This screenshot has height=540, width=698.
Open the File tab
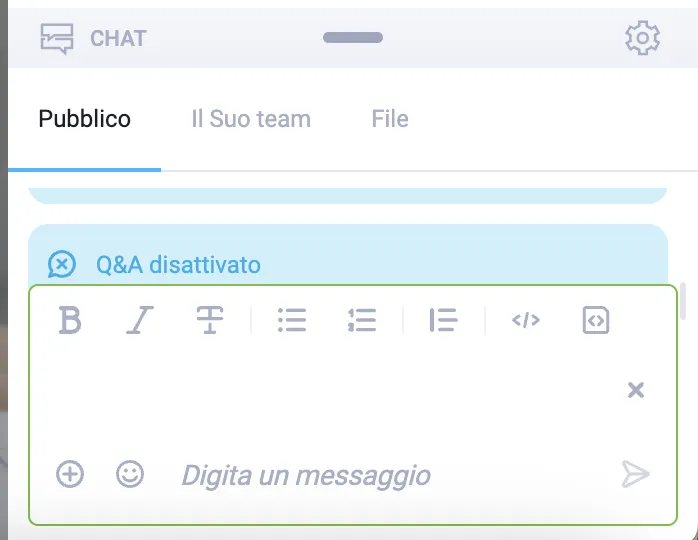click(390, 119)
